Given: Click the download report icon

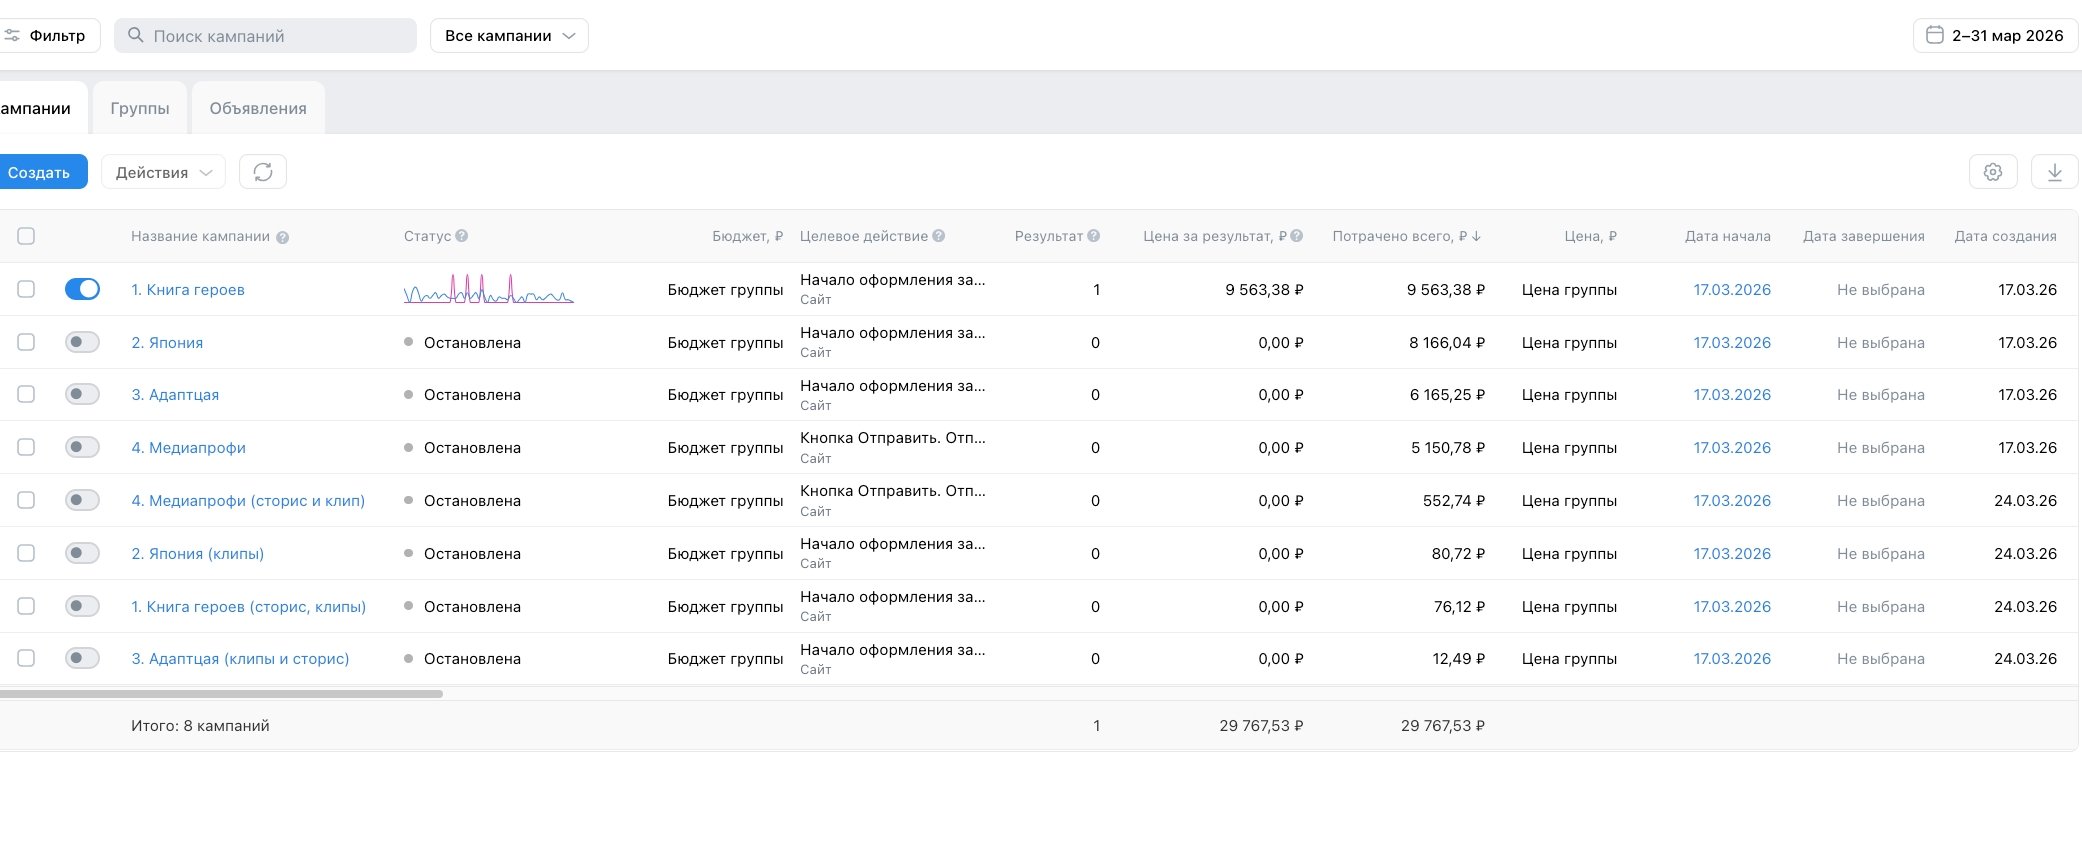Looking at the screenshot, I should pyautogui.click(x=2054, y=172).
